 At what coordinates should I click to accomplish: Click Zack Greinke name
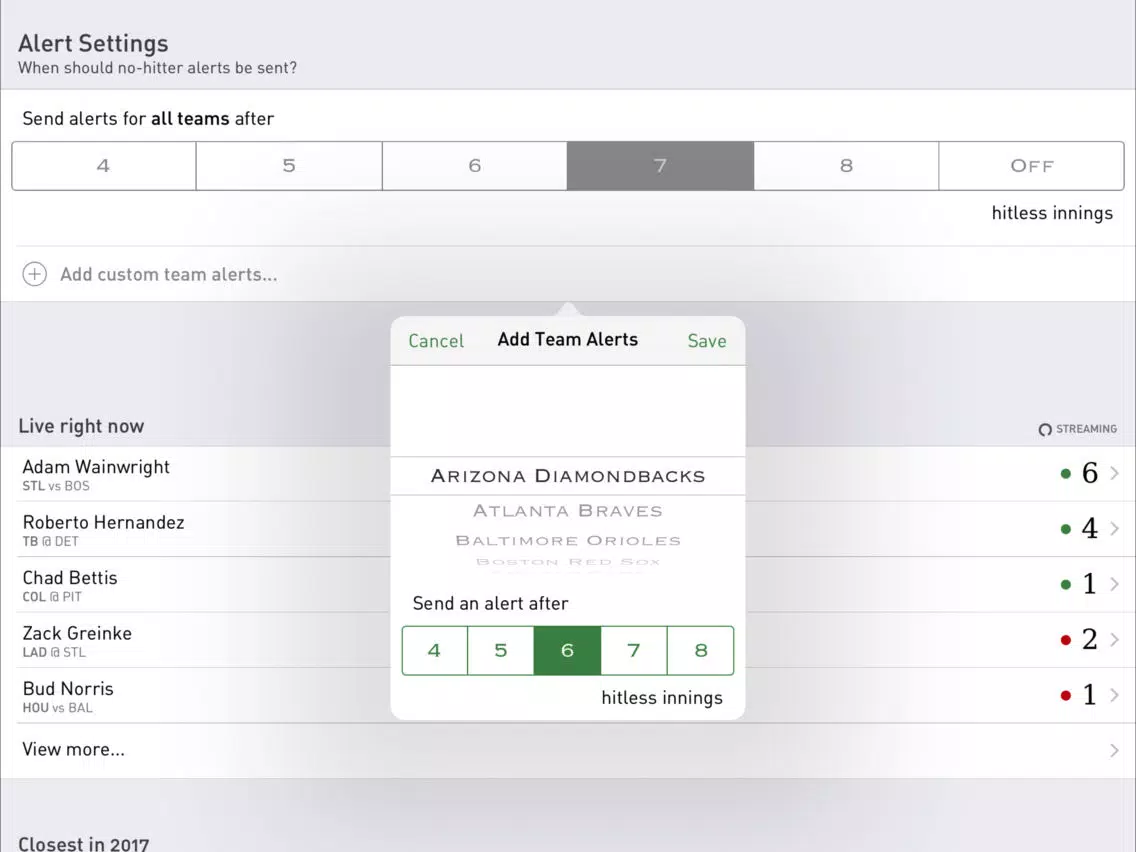click(x=78, y=633)
